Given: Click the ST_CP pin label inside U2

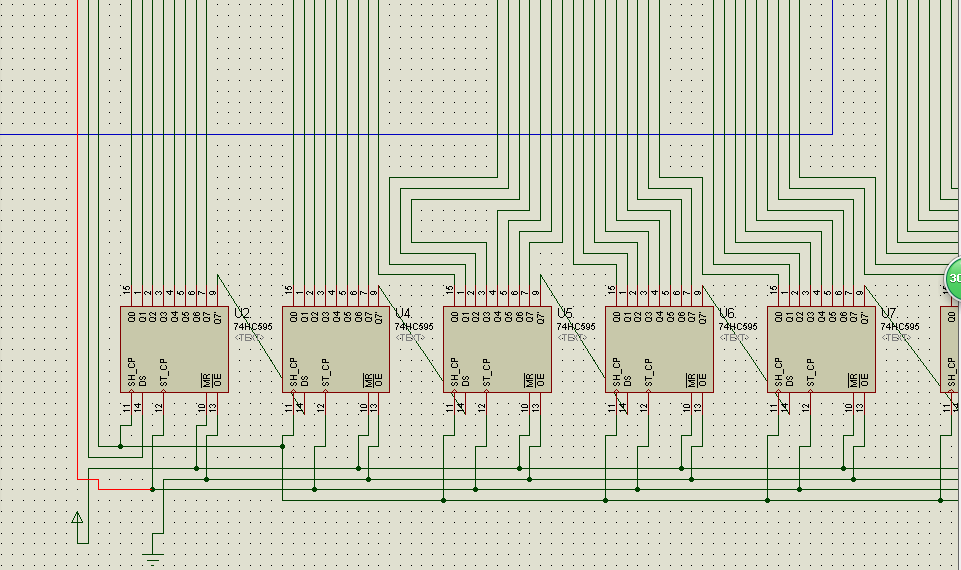Looking at the screenshot, I should 164,373.
